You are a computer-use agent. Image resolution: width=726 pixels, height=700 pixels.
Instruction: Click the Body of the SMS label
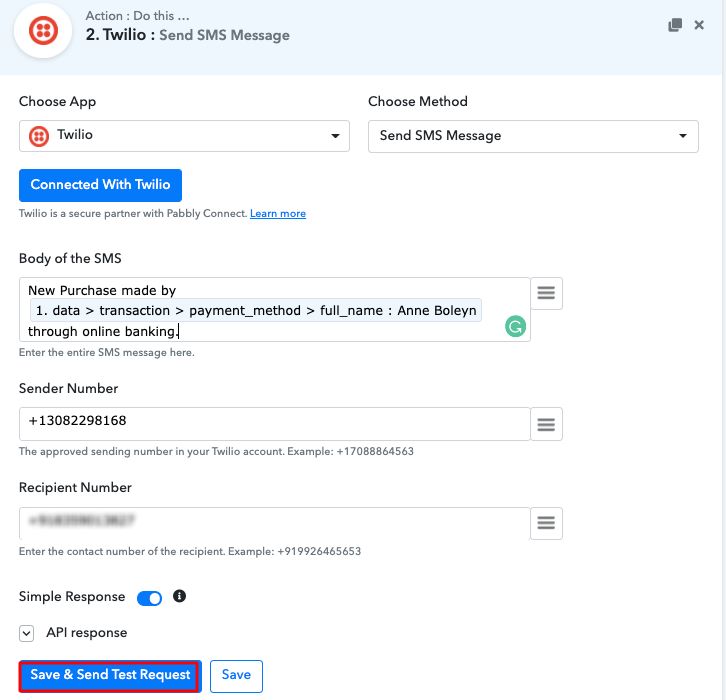(70, 258)
